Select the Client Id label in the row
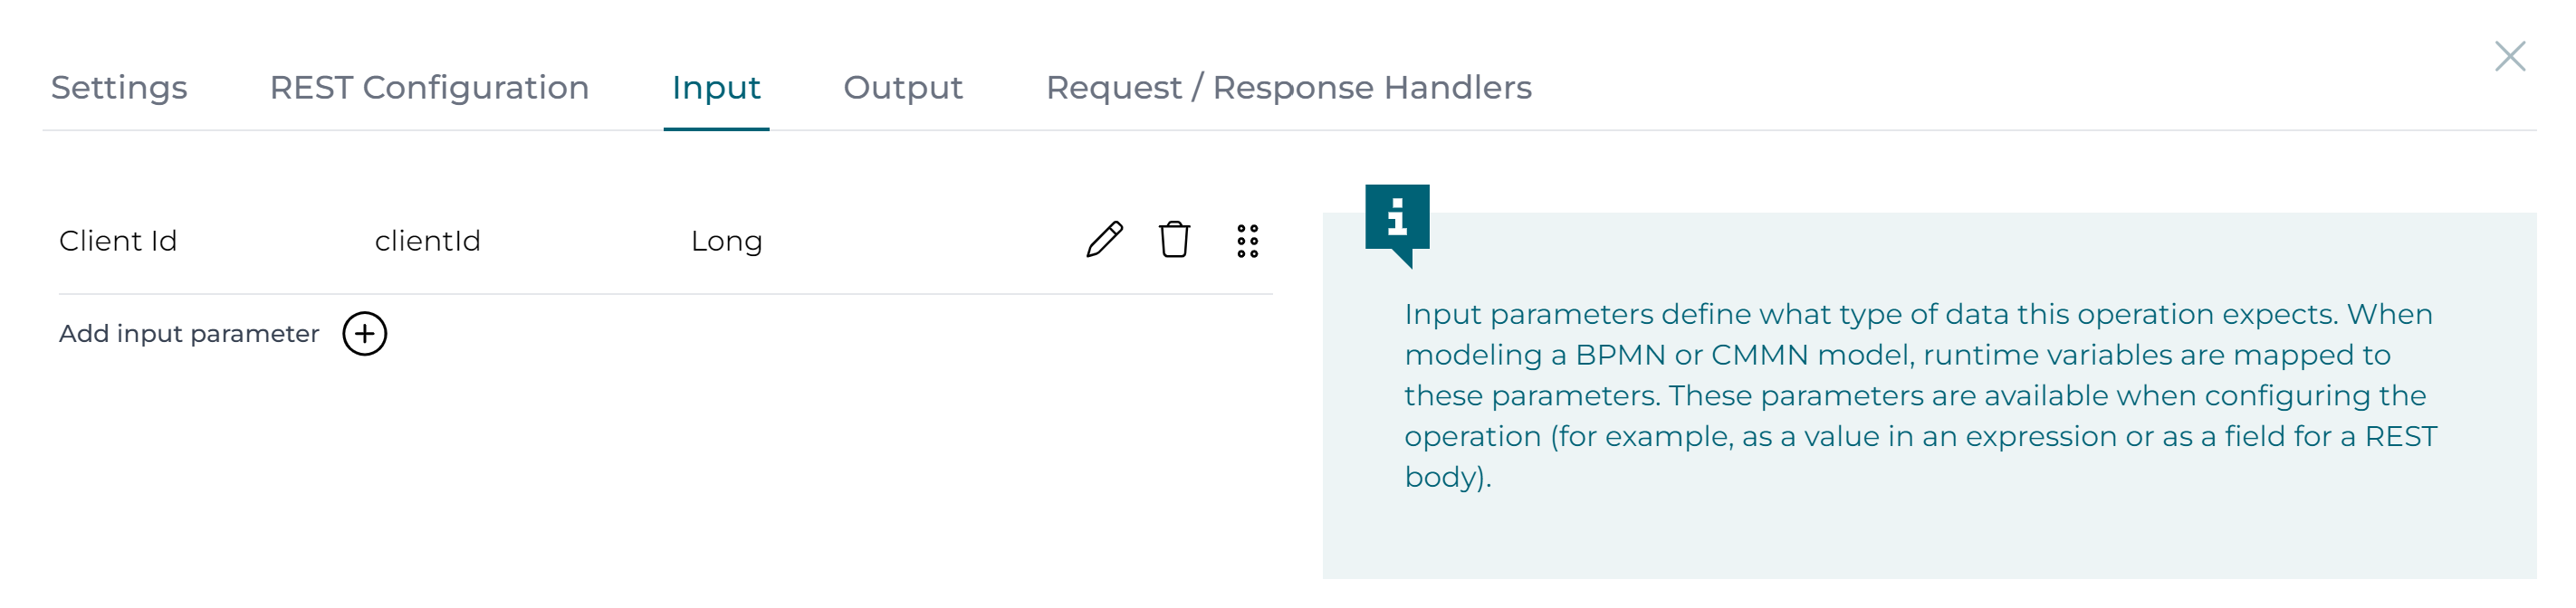2576x608 pixels. [x=118, y=241]
